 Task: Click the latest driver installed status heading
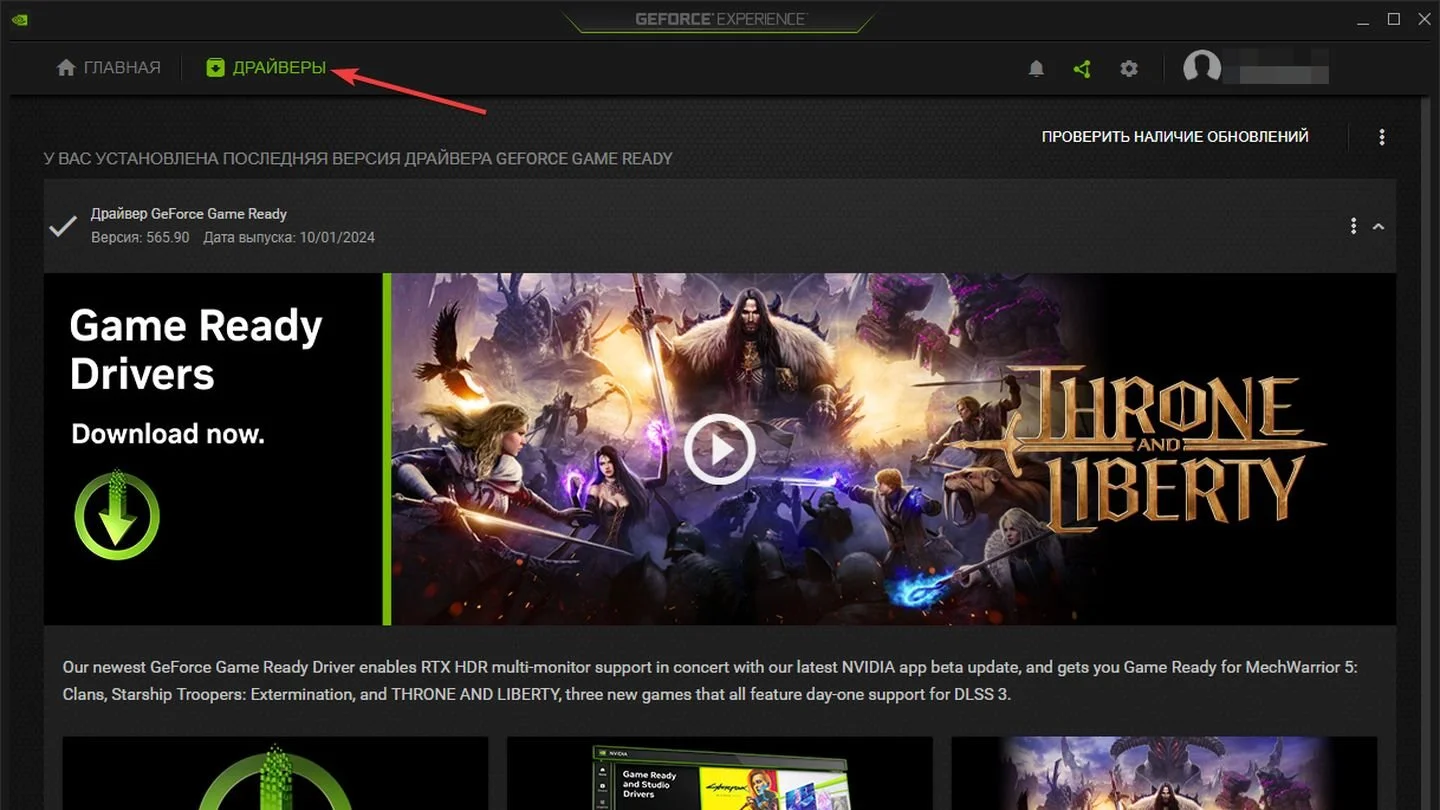[x=358, y=158]
